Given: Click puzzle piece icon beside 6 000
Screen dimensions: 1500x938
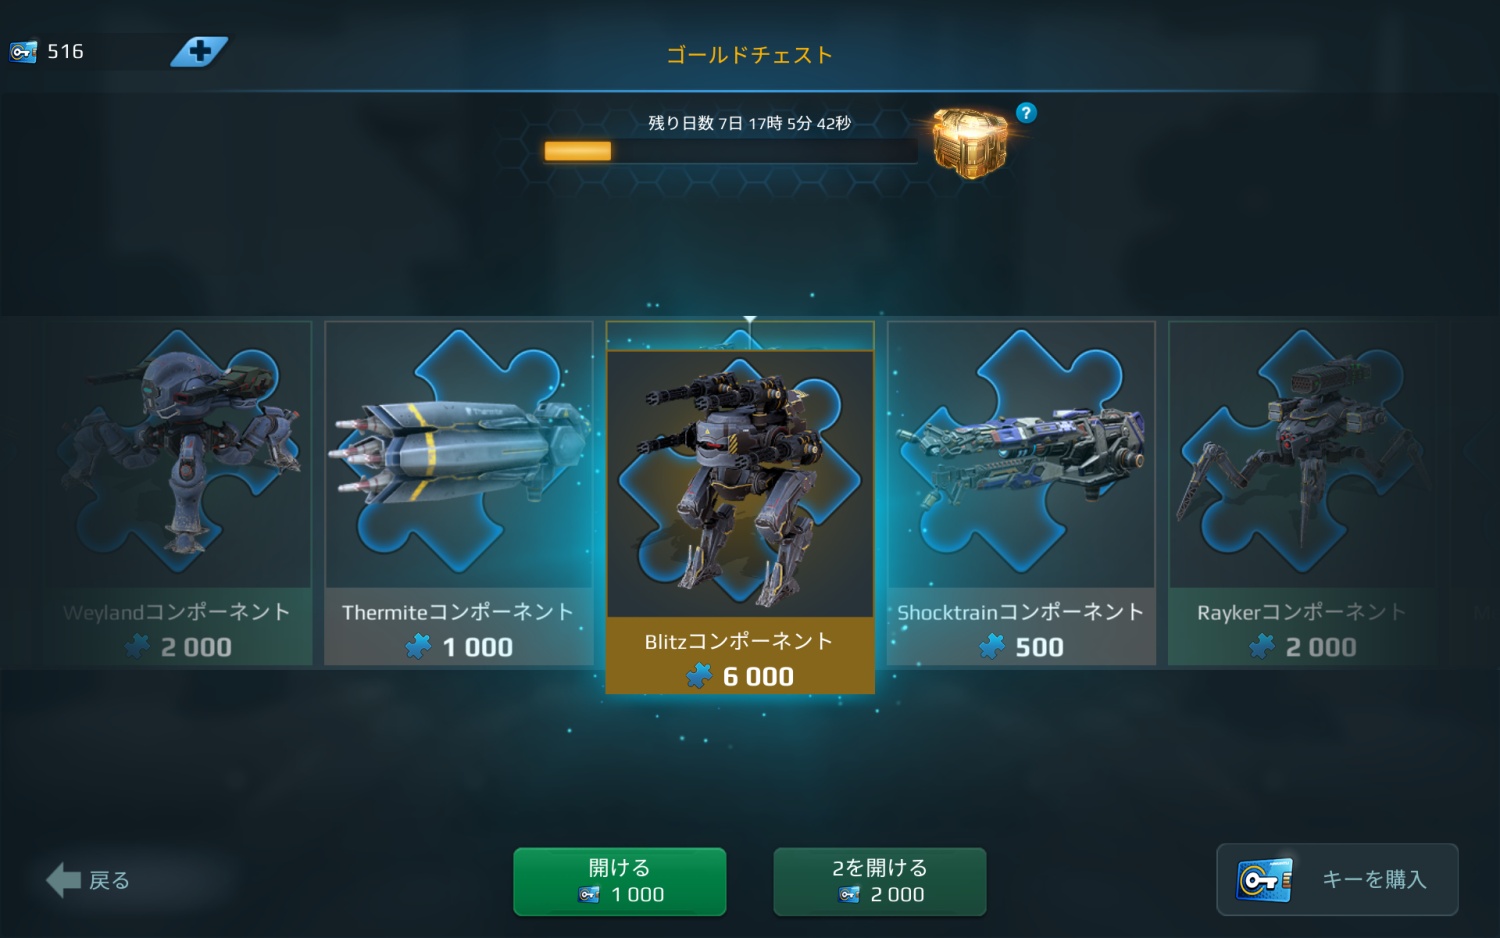Looking at the screenshot, I should pos(699,677).
